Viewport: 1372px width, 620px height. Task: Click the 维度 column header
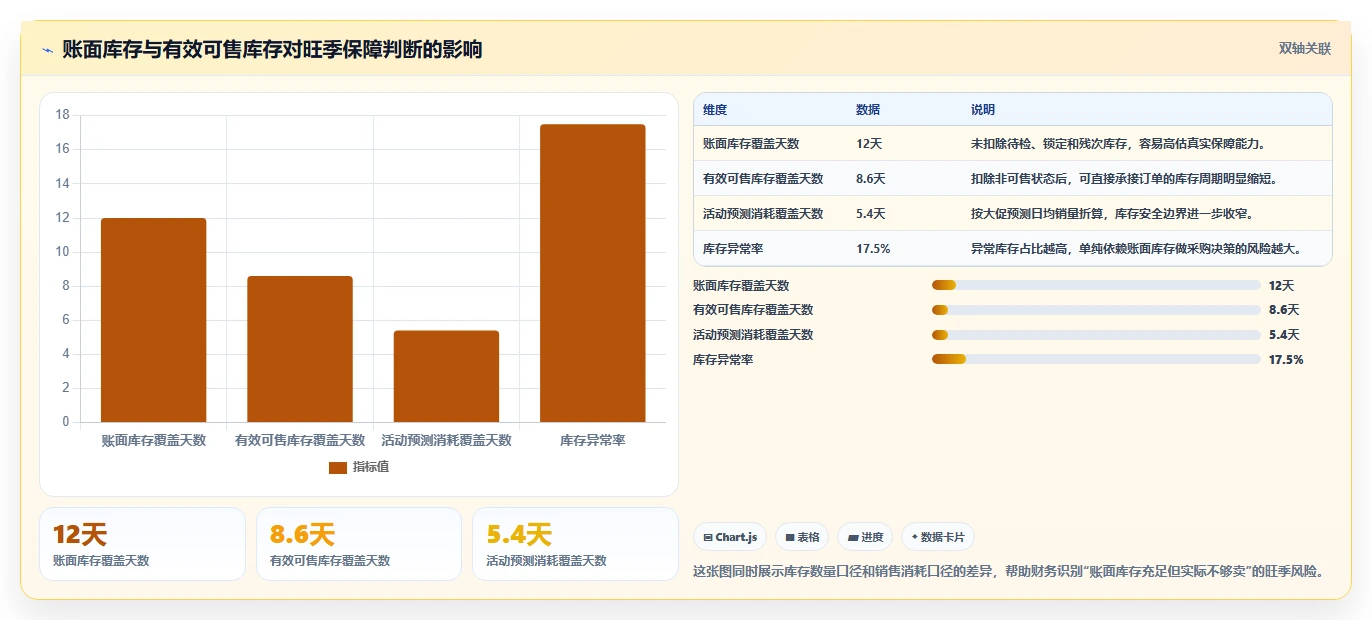click(715, 110)
